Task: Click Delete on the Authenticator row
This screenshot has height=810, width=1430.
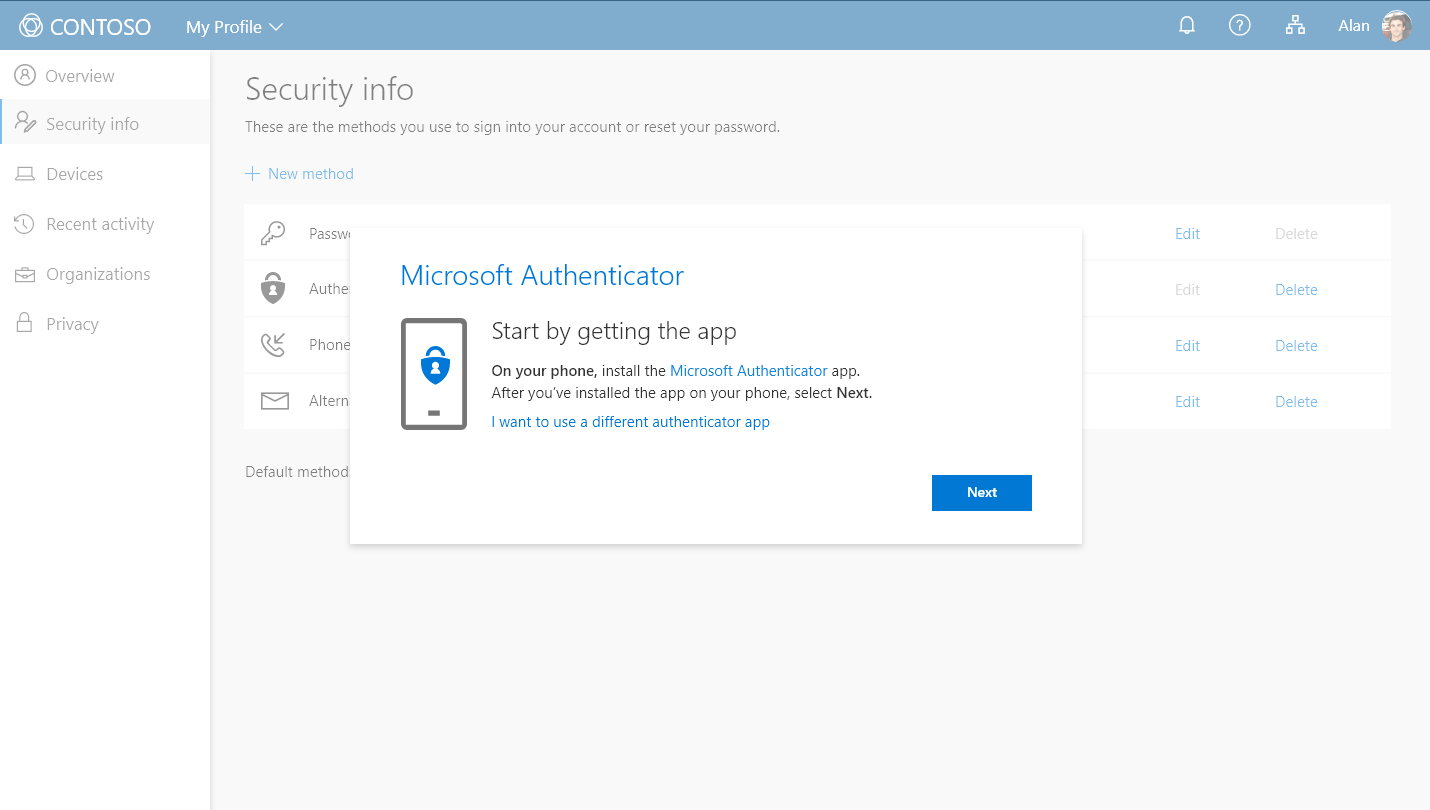Action: (1296, 289)
